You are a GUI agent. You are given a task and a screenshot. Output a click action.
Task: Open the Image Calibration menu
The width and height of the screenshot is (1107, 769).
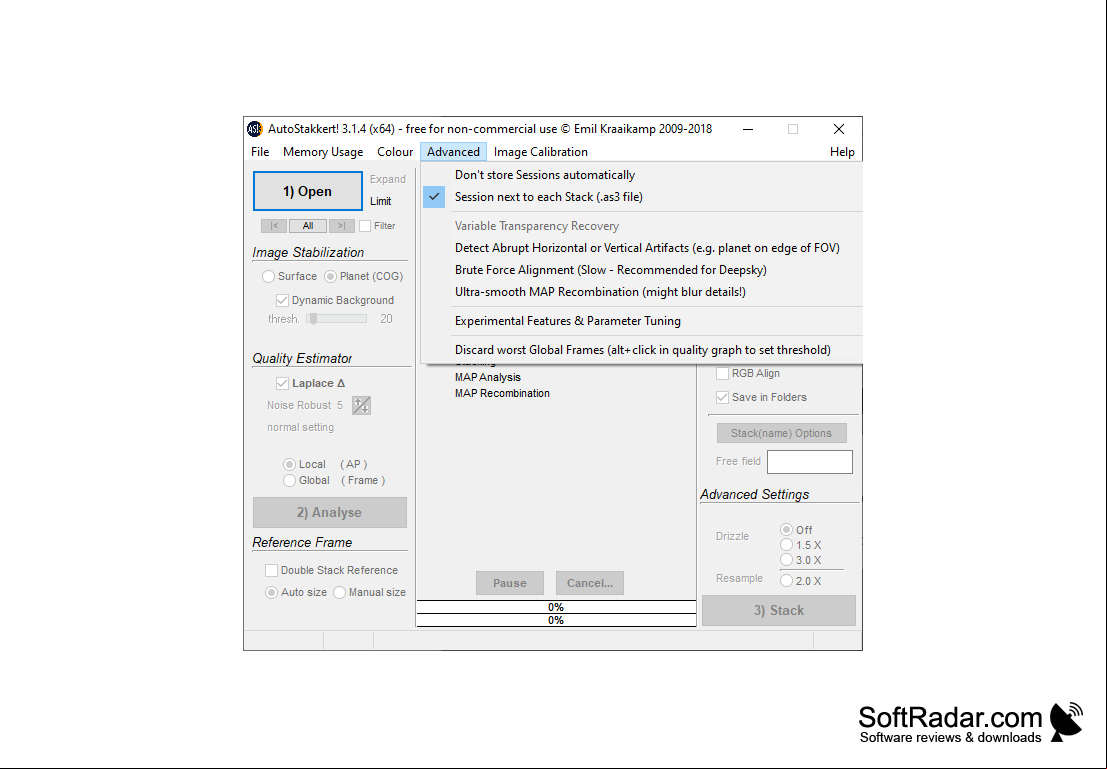[x=541, y=152]
